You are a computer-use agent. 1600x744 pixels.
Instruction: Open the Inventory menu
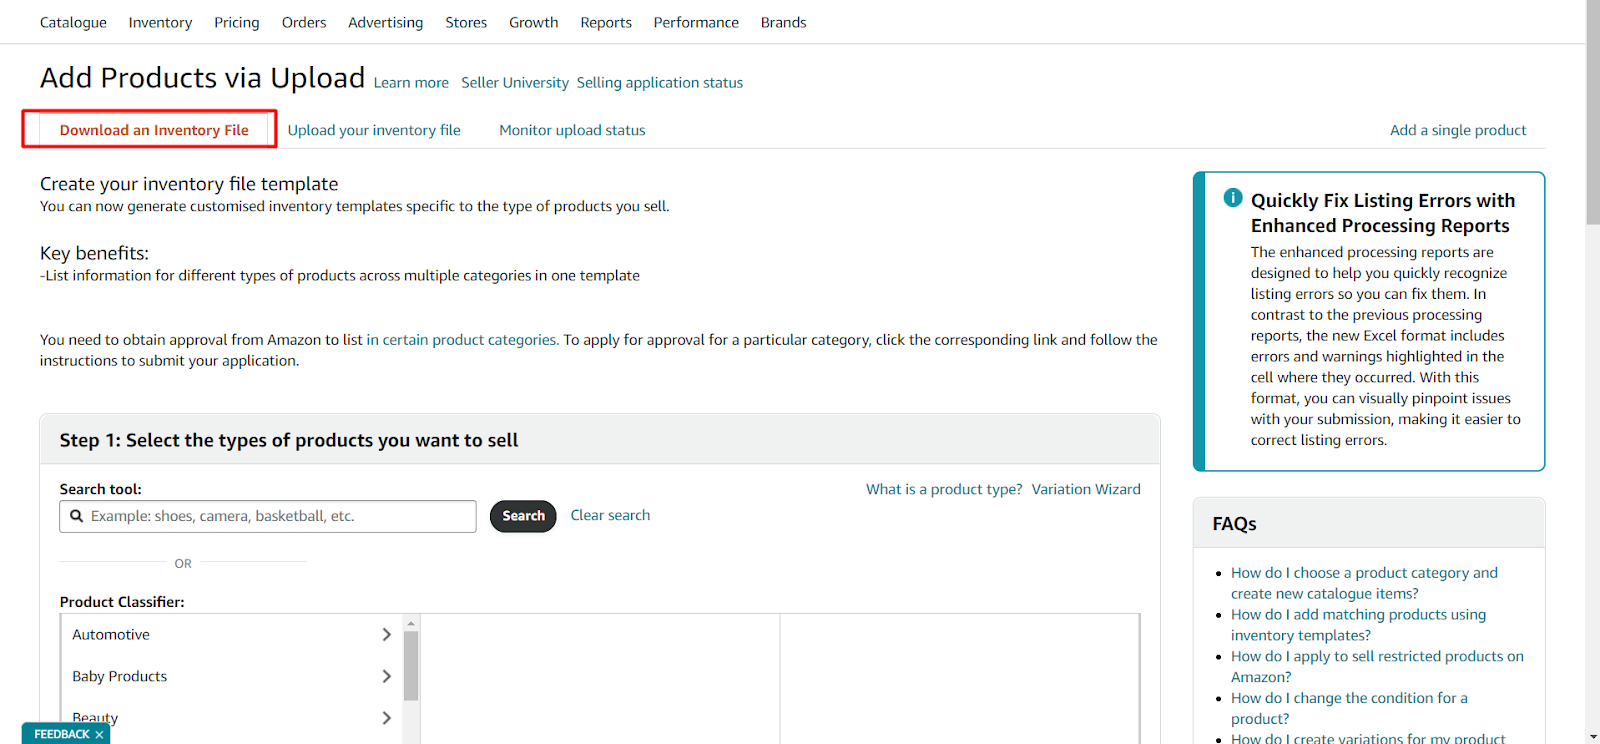point(160,22)
